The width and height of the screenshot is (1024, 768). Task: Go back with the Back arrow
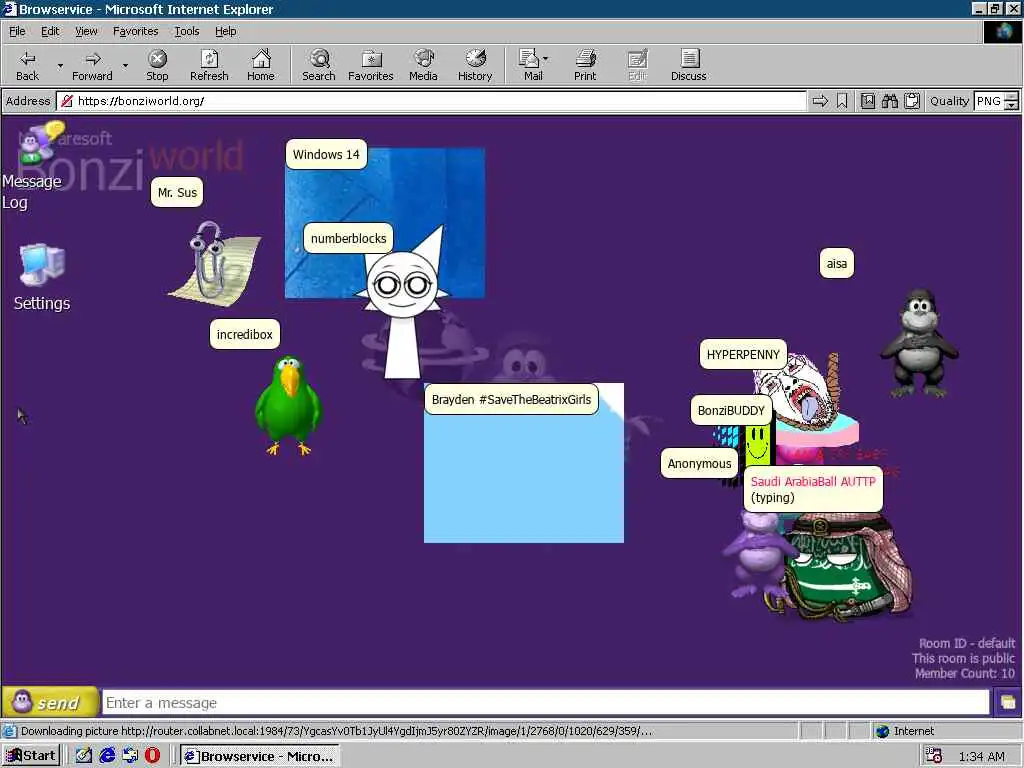[x=27, y=65]
